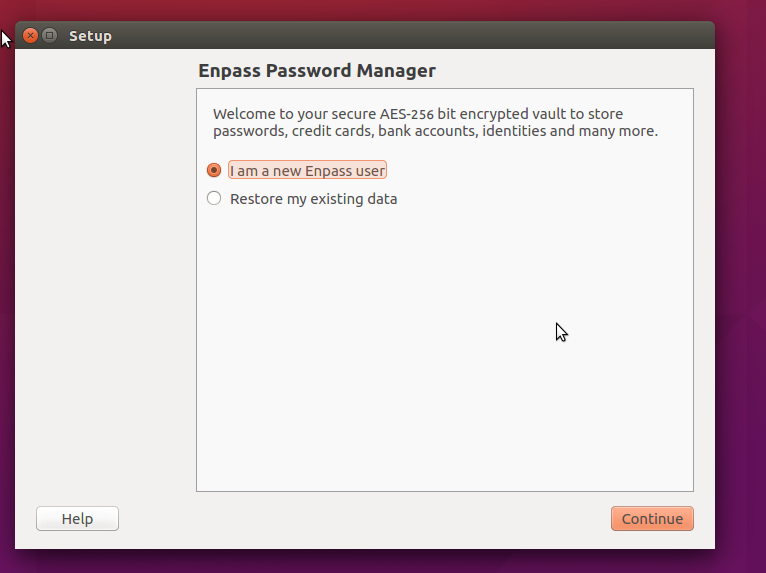The height and width of the screenshot is (573, 766).
Task: Click the word 'Continue' on the bottom-right button
Action: point(652,519)
